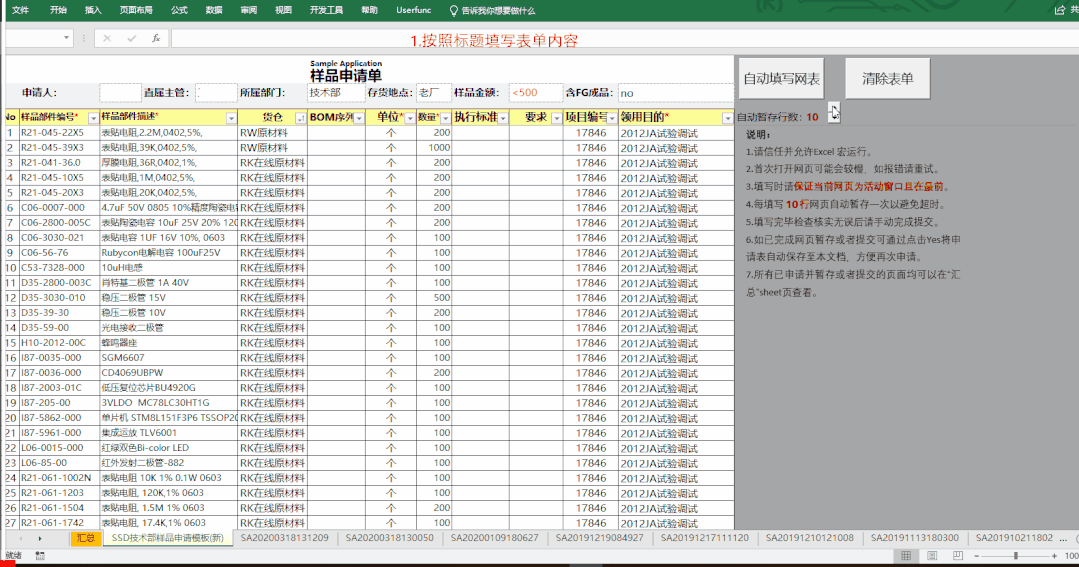Open the 审阅 ribbon tab
Viewport: 1079px width, 567px height.
coord(248,10)
